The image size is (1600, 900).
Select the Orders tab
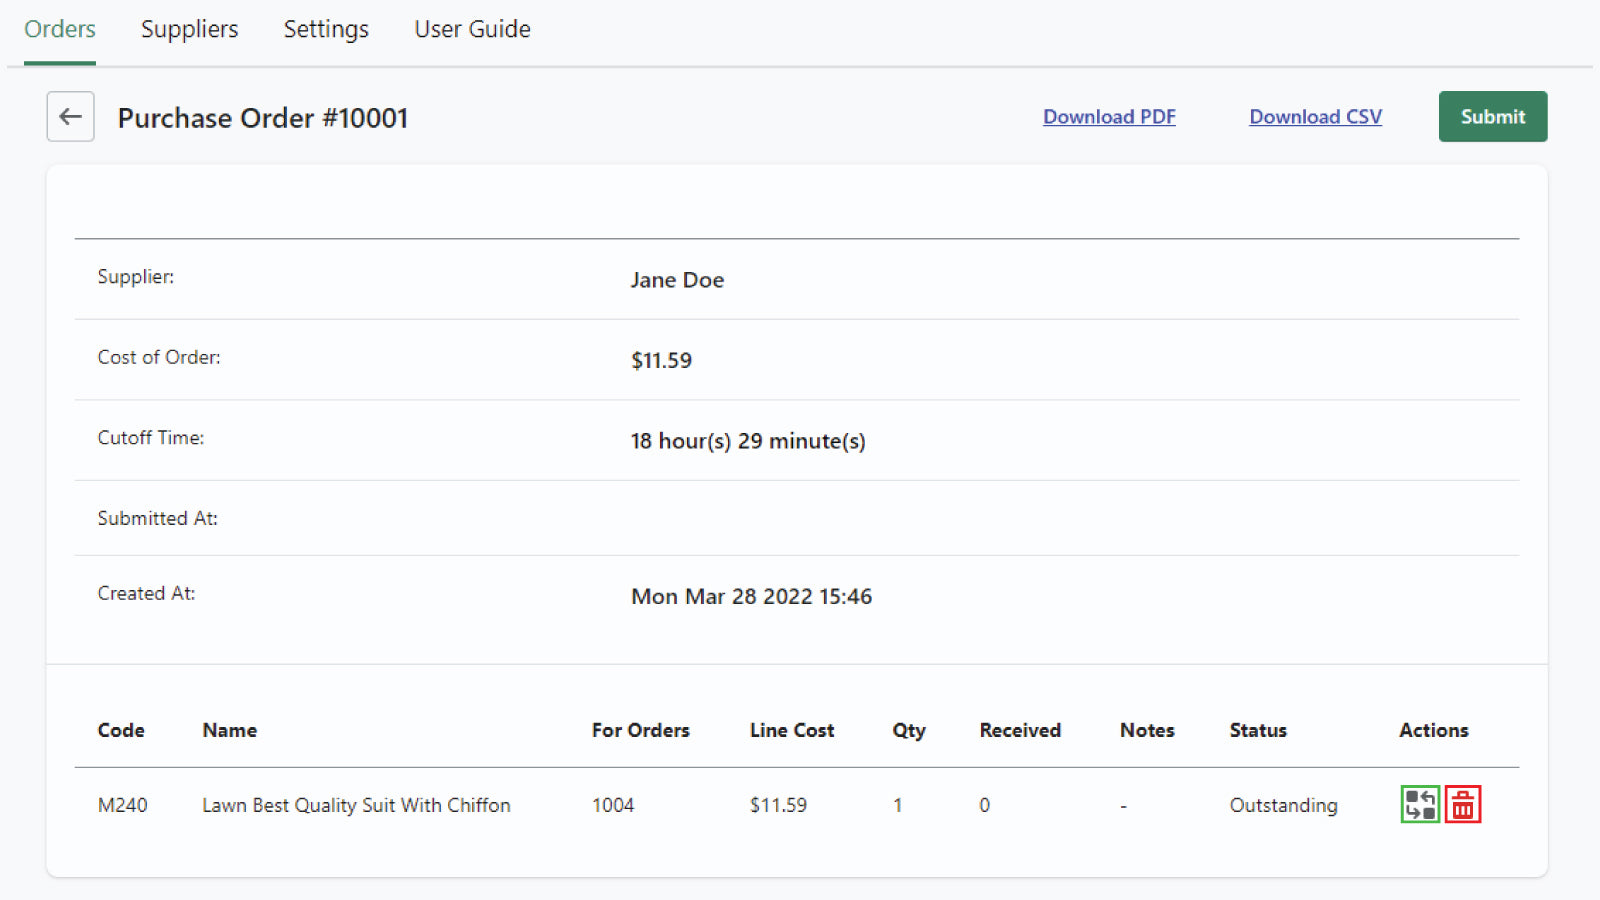pos(59,29)
